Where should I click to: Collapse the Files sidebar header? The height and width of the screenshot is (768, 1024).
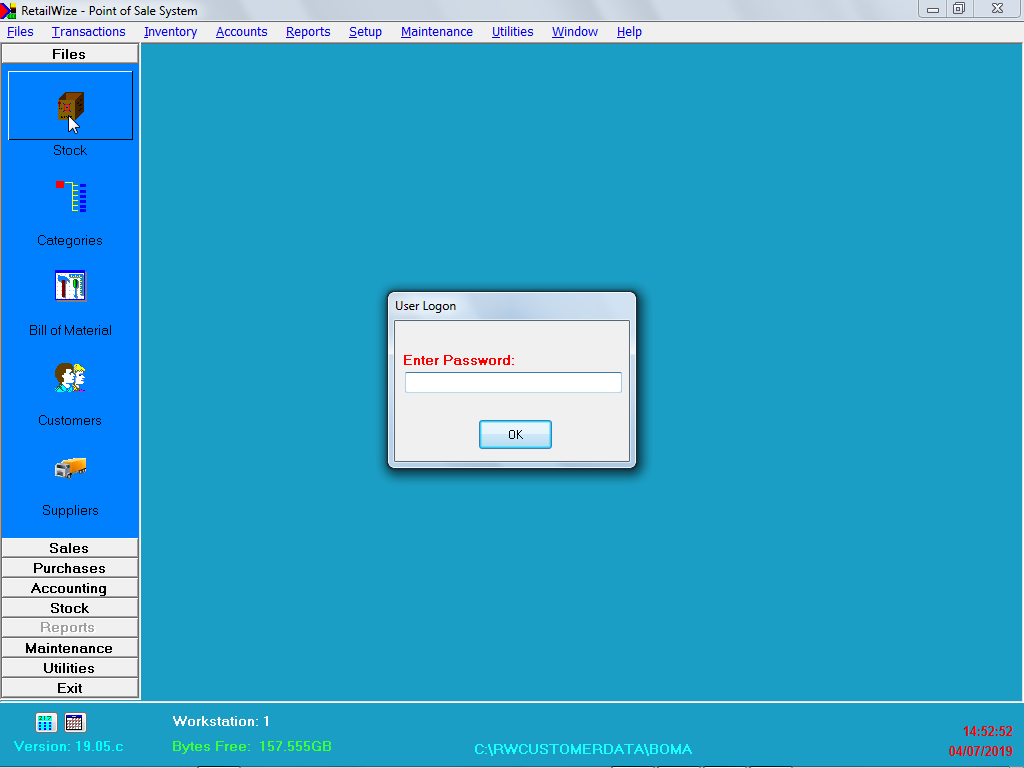click(69, 54)
